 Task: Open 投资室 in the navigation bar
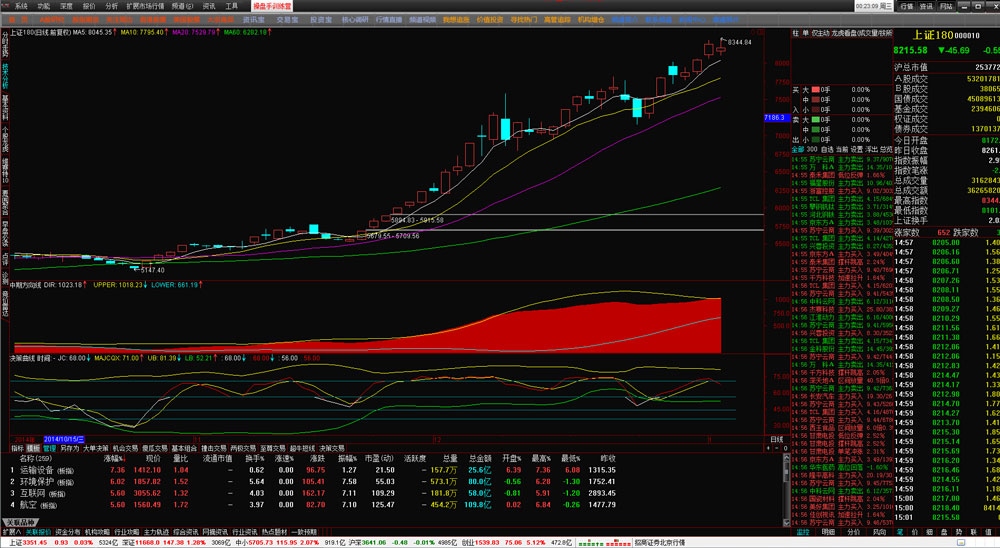point(321,20)
